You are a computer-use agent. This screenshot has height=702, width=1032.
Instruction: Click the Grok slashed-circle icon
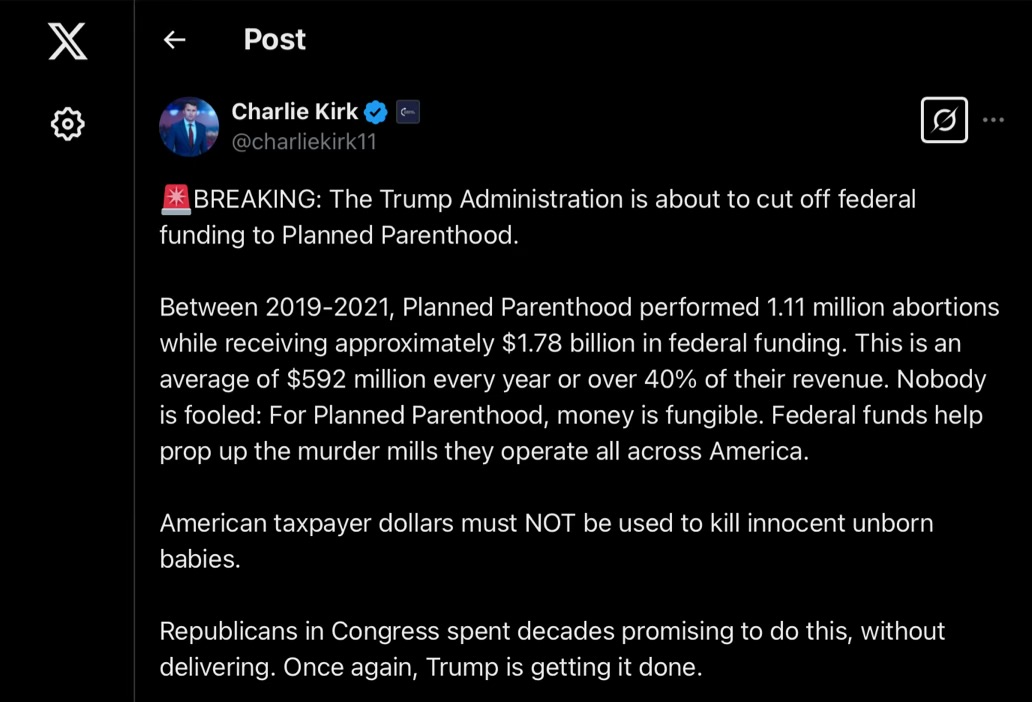944,120
